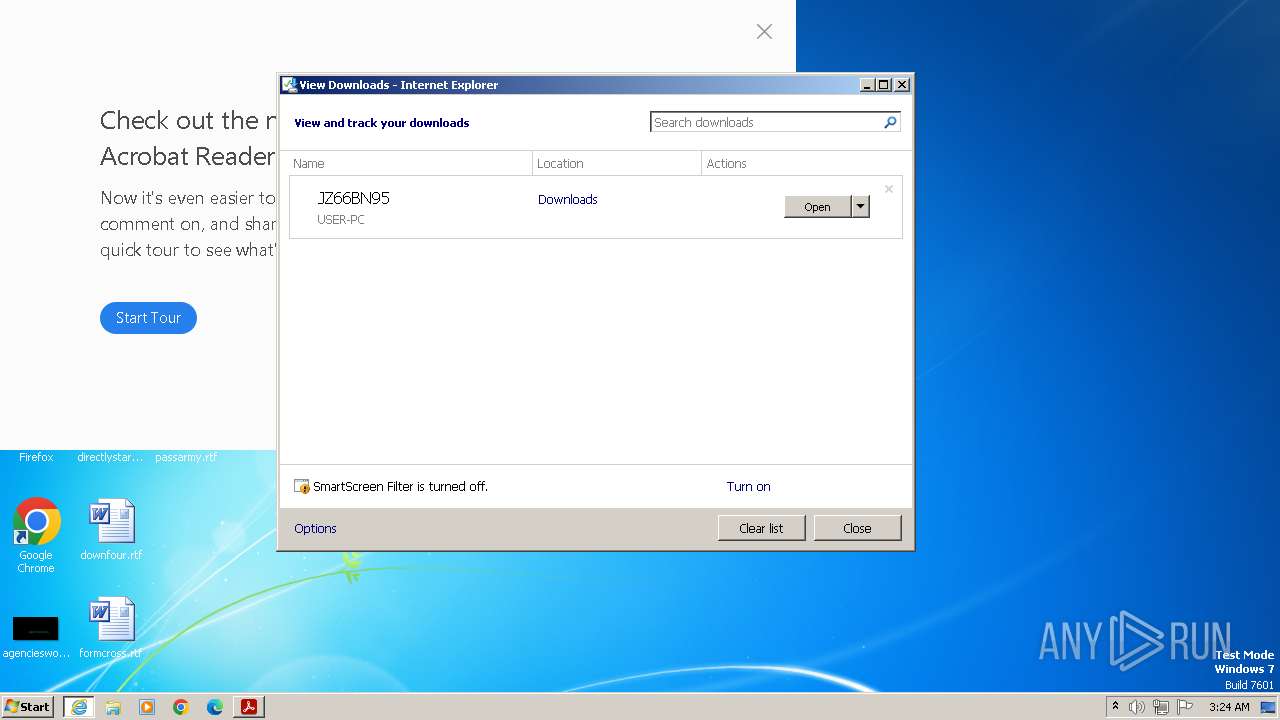Click the search magnifier icon in downloads

pos(890,122)
